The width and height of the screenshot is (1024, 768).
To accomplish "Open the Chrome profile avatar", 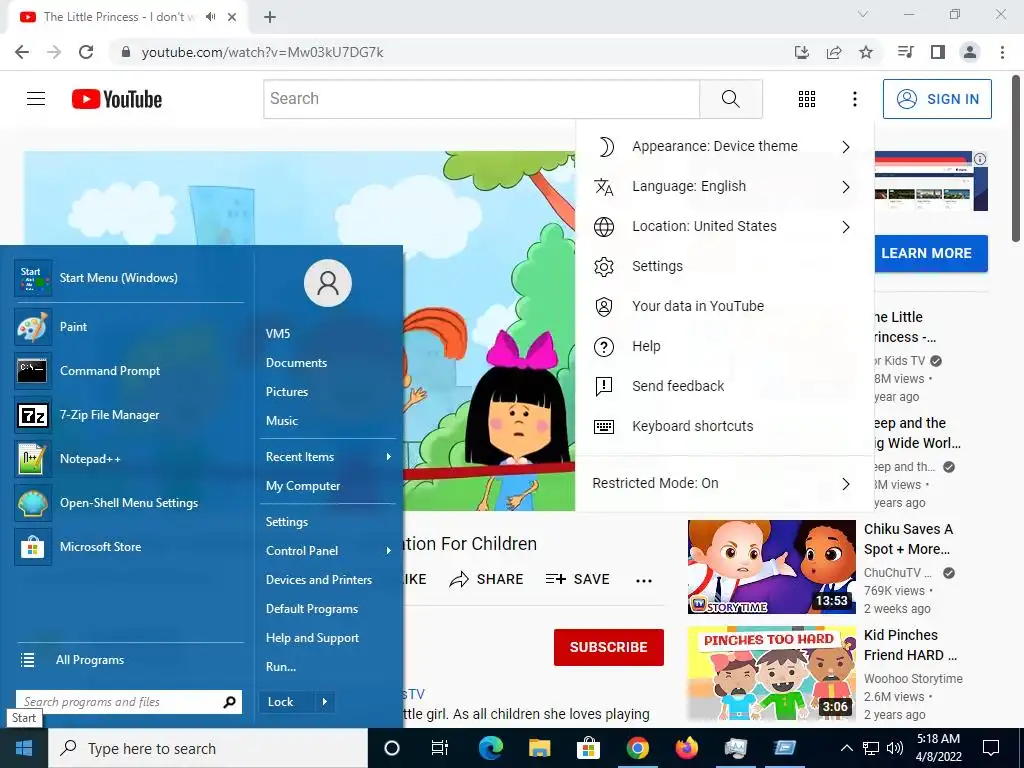I will (x=970, y=52).
